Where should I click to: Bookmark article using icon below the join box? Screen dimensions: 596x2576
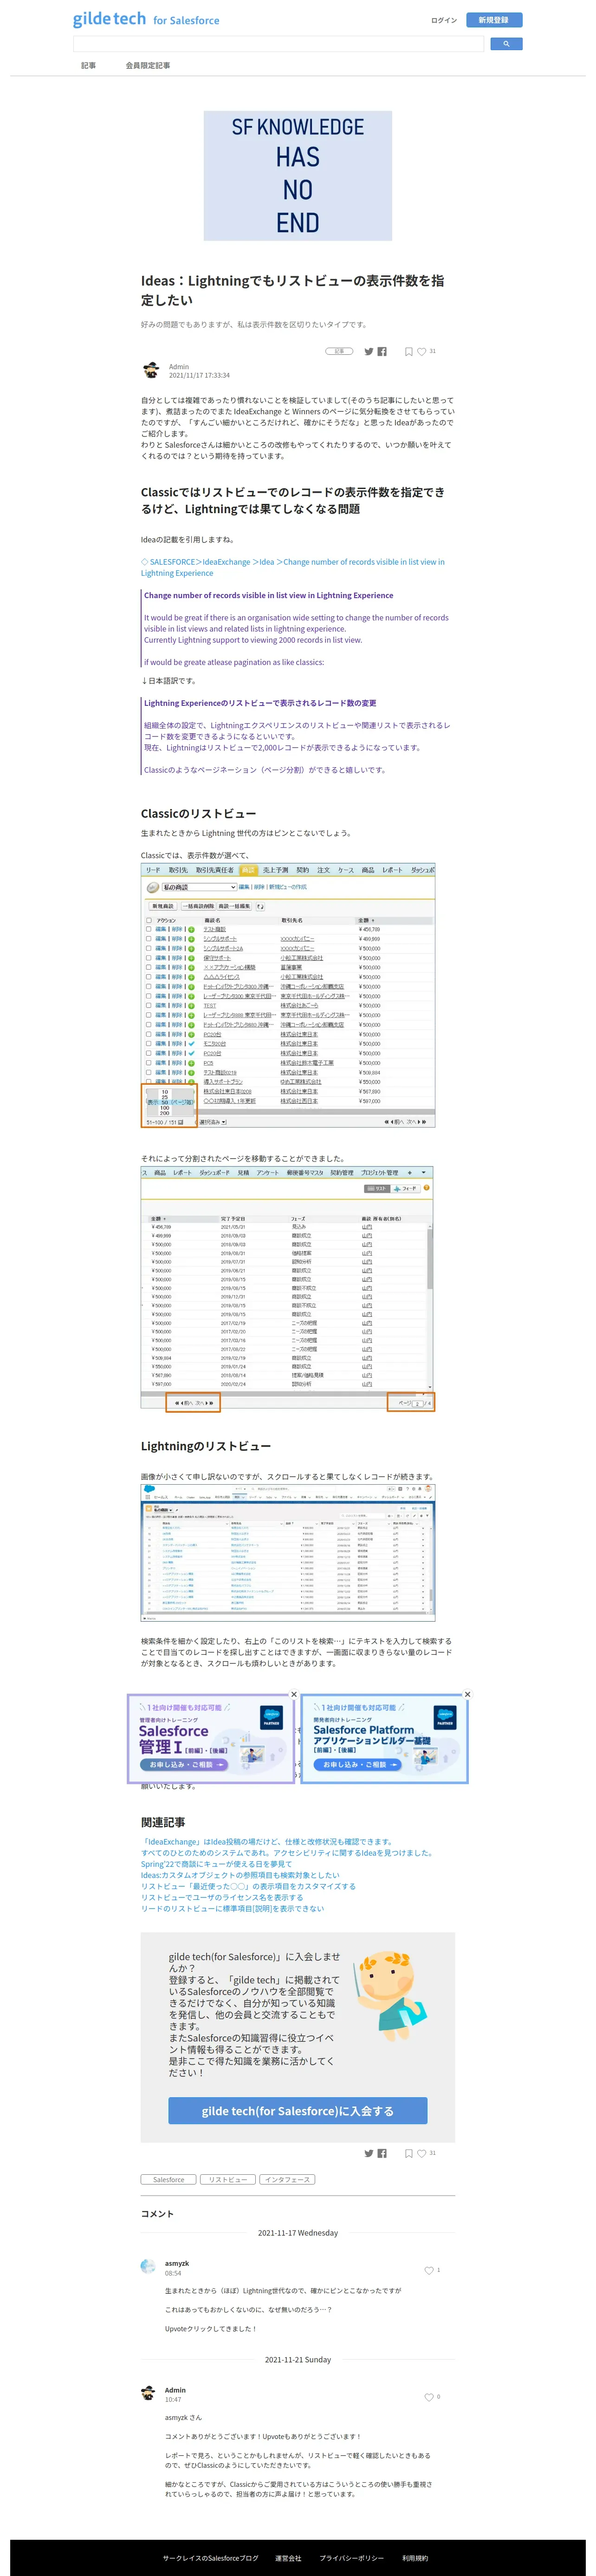click(408, 2153)
